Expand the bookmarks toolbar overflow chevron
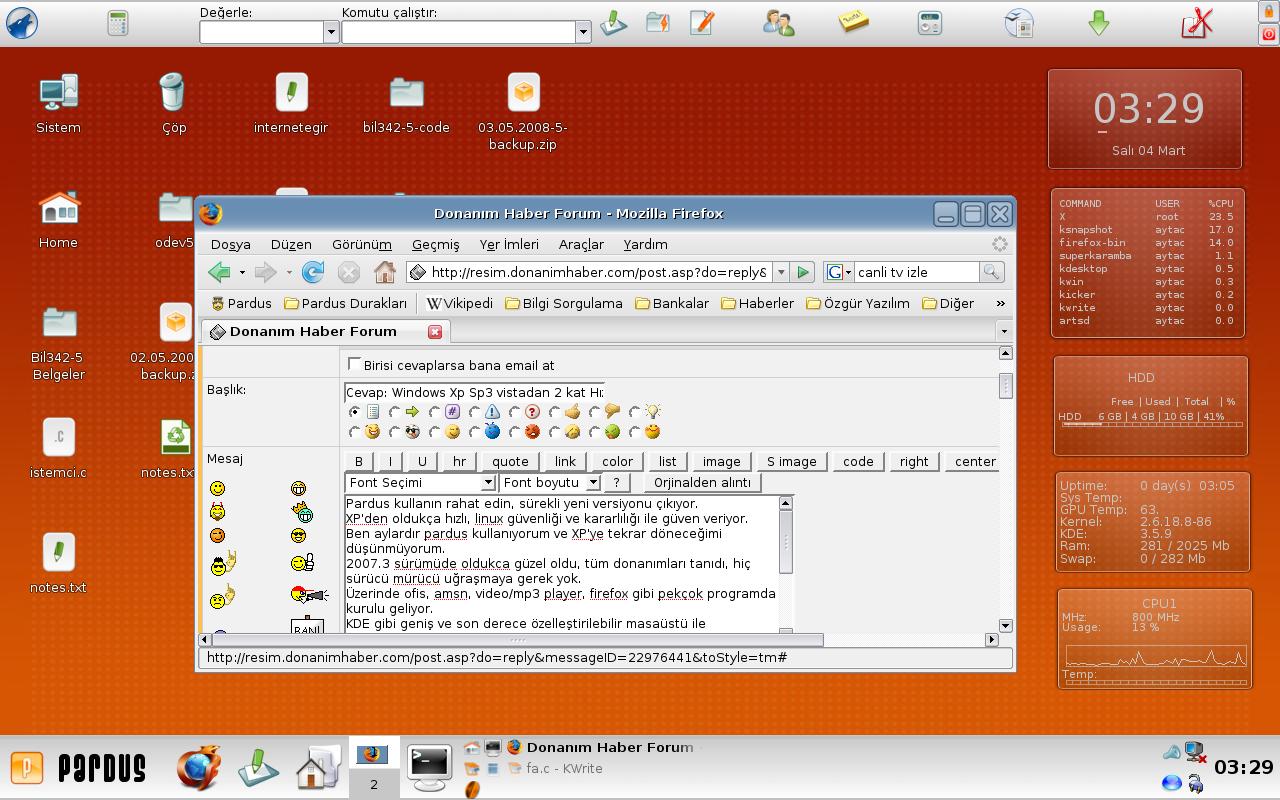Viewport: 1280px width, 800px height. click(x=1000, y=303)
